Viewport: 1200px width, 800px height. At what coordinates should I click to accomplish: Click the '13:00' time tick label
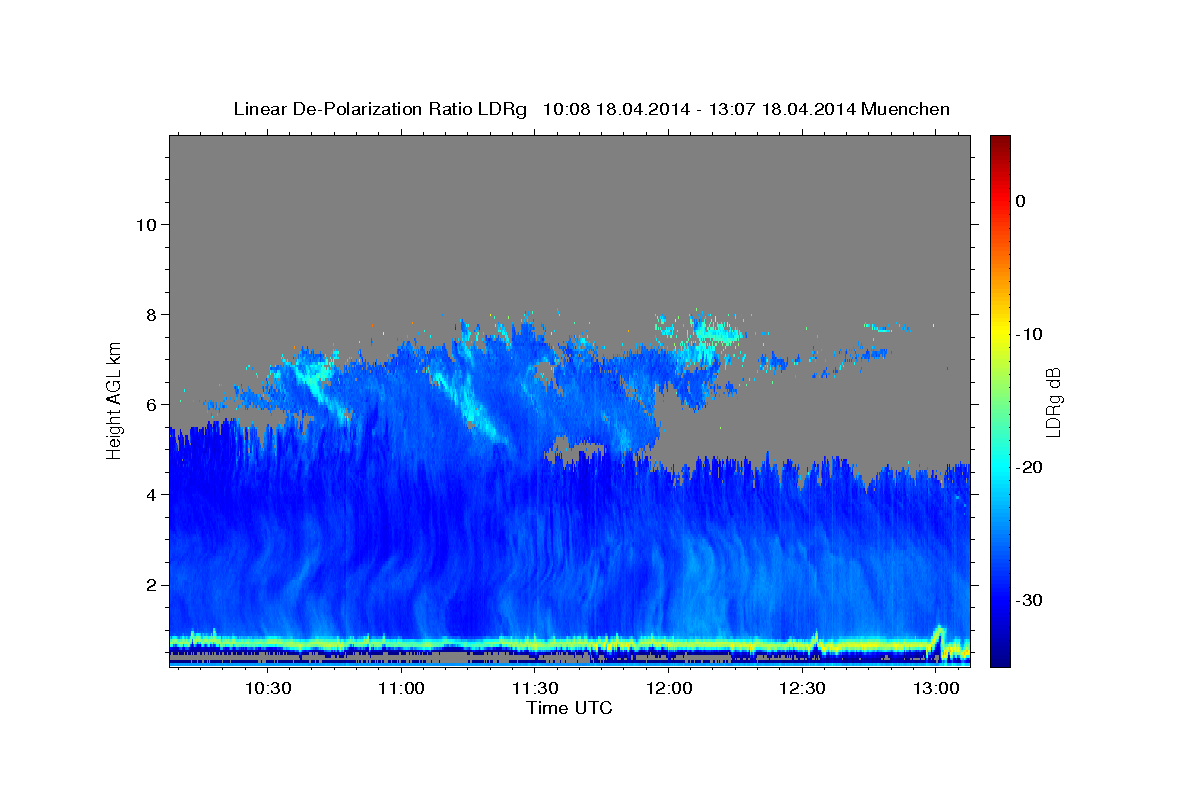tap(935, 689)
